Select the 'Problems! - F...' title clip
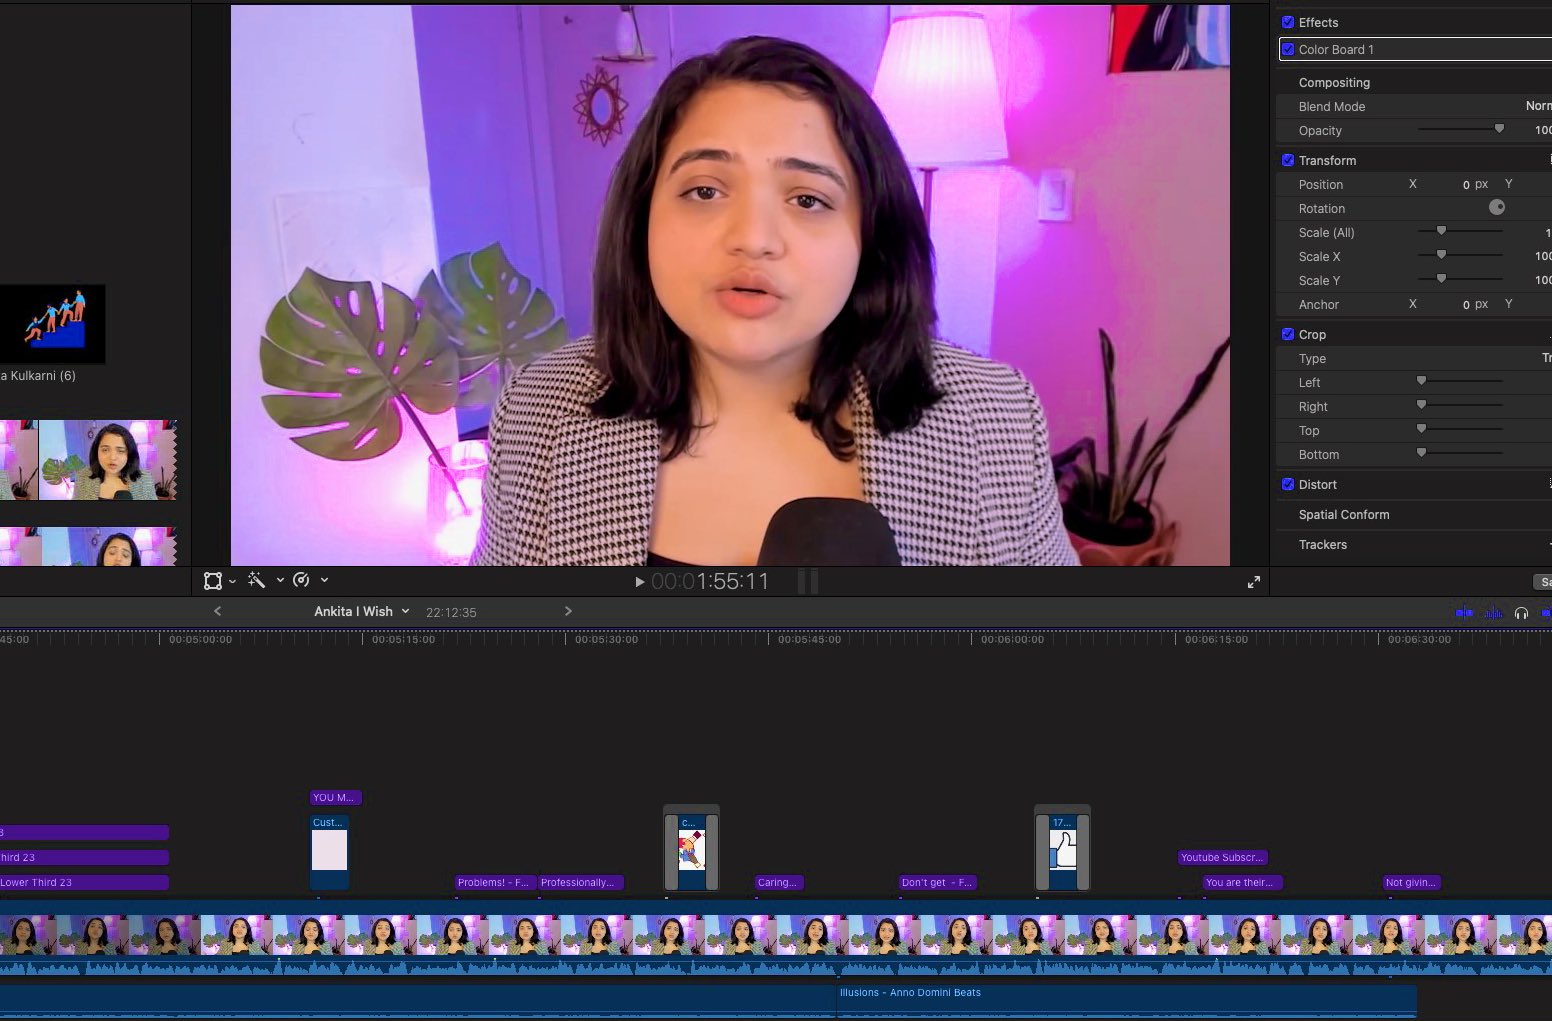 point(495,882)
